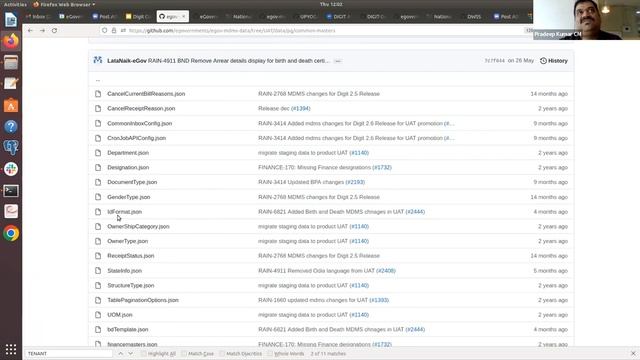
Task: Open the clock and calendar panel
Action: [x=331, y=4]
